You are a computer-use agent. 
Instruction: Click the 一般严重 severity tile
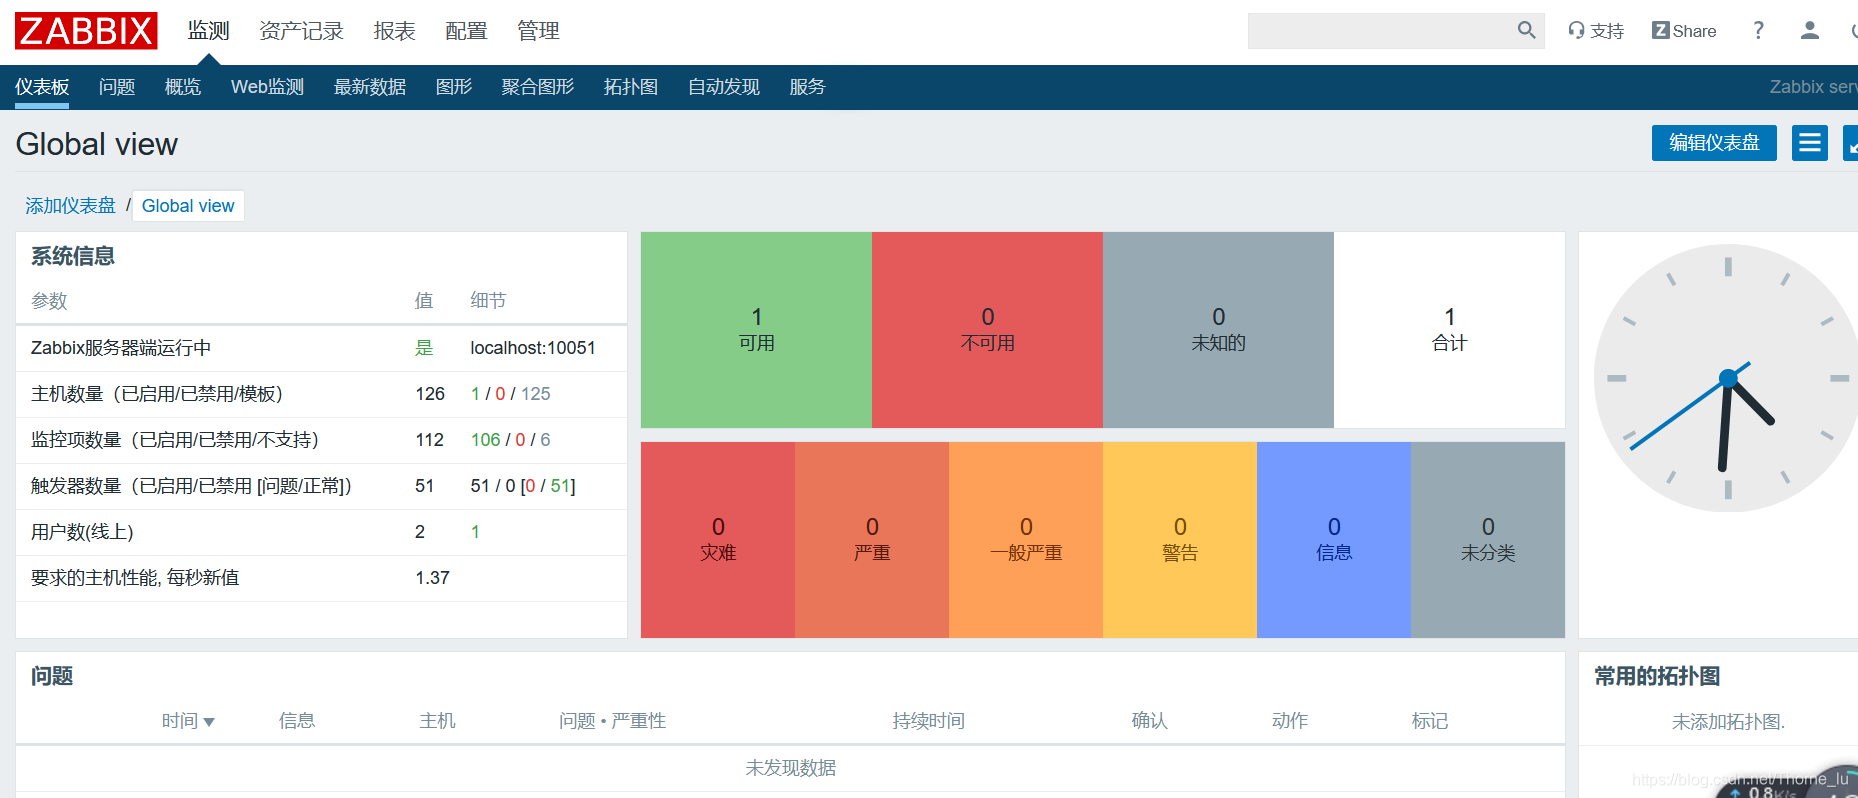coord(1026,540)
